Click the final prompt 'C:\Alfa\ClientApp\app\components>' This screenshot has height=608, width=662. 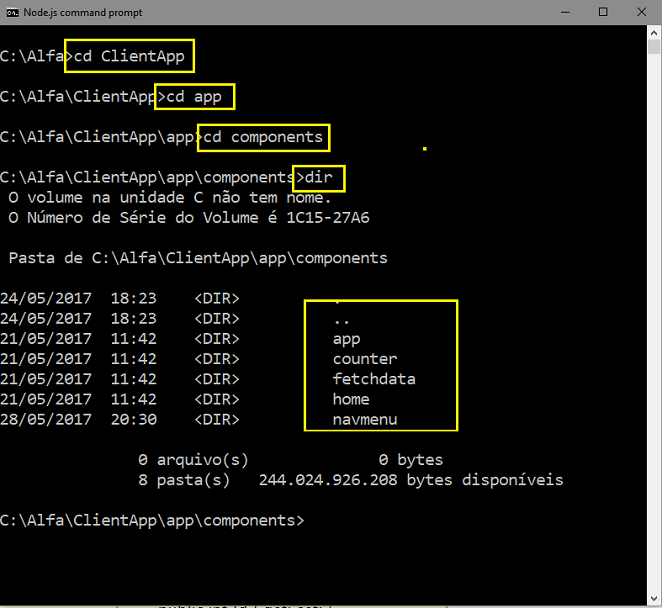[x=152, y=521]
